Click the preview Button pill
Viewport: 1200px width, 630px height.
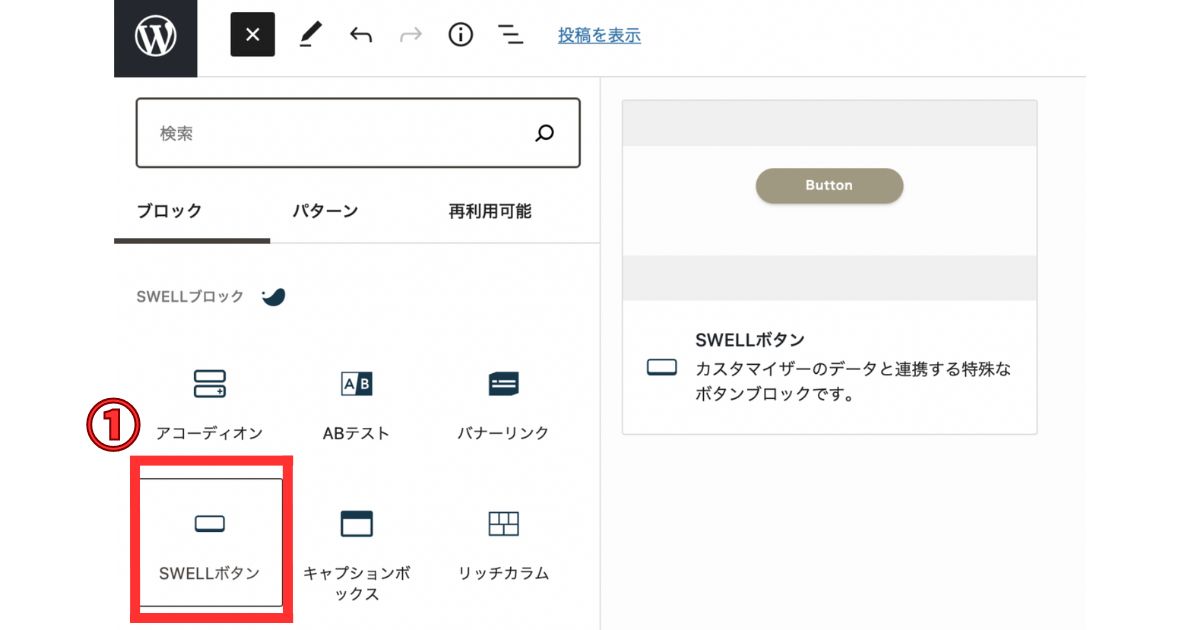click(x=829, y=186)
